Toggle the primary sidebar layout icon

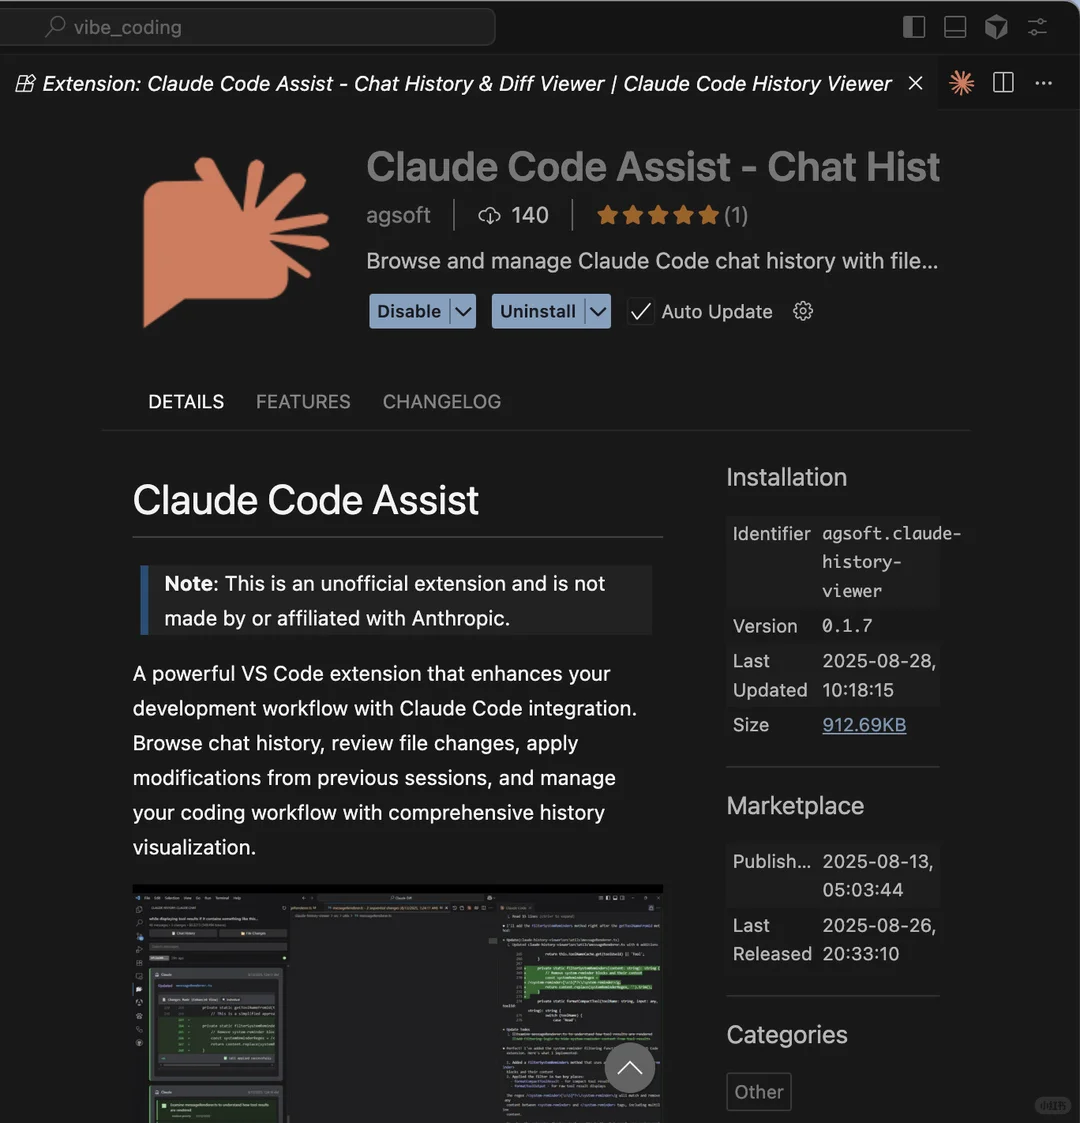point(914,27)
